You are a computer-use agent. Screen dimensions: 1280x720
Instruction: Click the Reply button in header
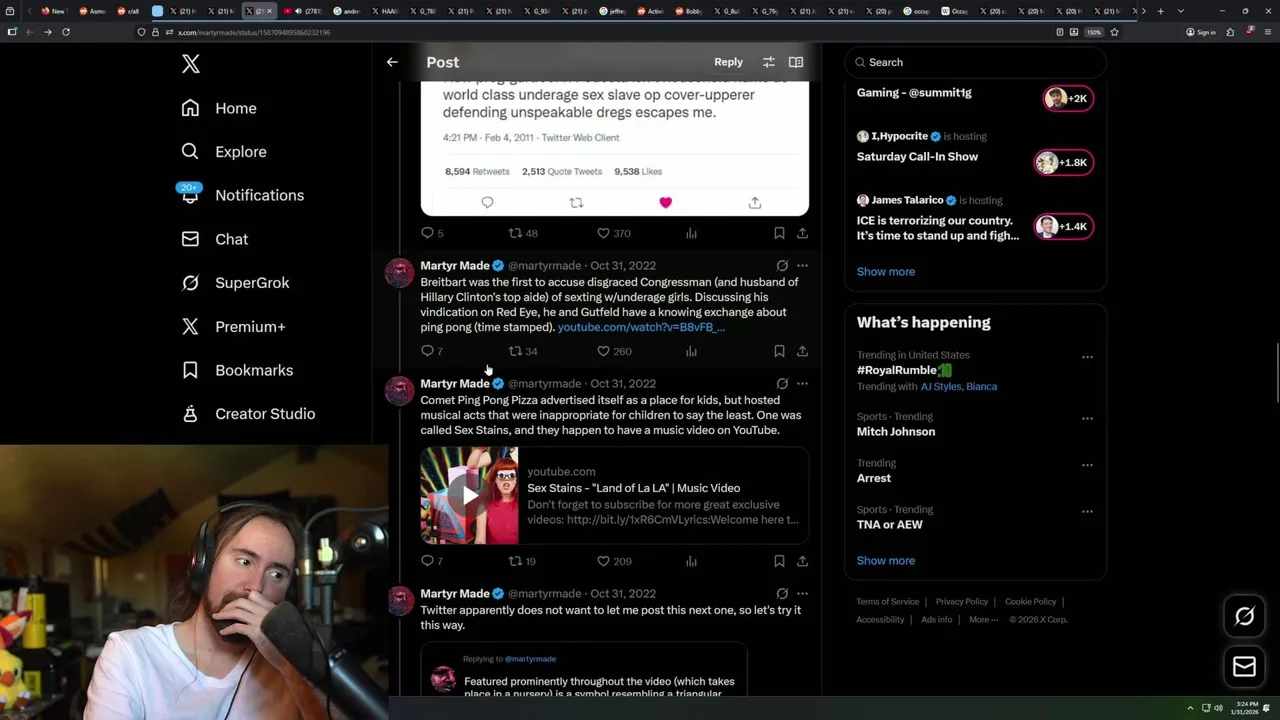728,62
